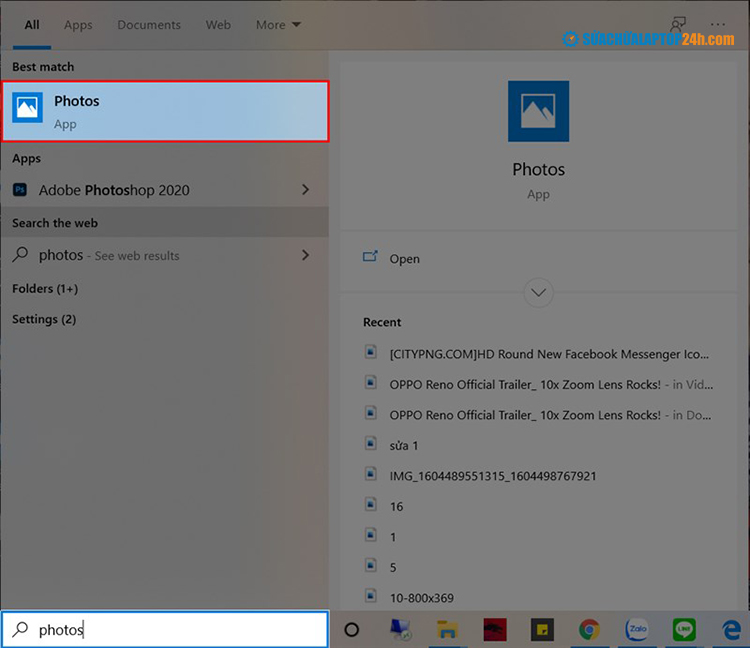This screenshot has width=750, height=648.
Task: Launch Google Chrome from the taskbar
Action: pyautogui.click(x=589, y=629)
